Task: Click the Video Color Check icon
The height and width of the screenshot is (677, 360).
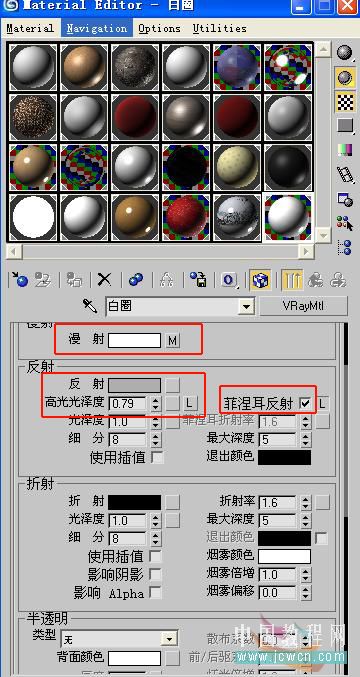Action: [344, 150]
